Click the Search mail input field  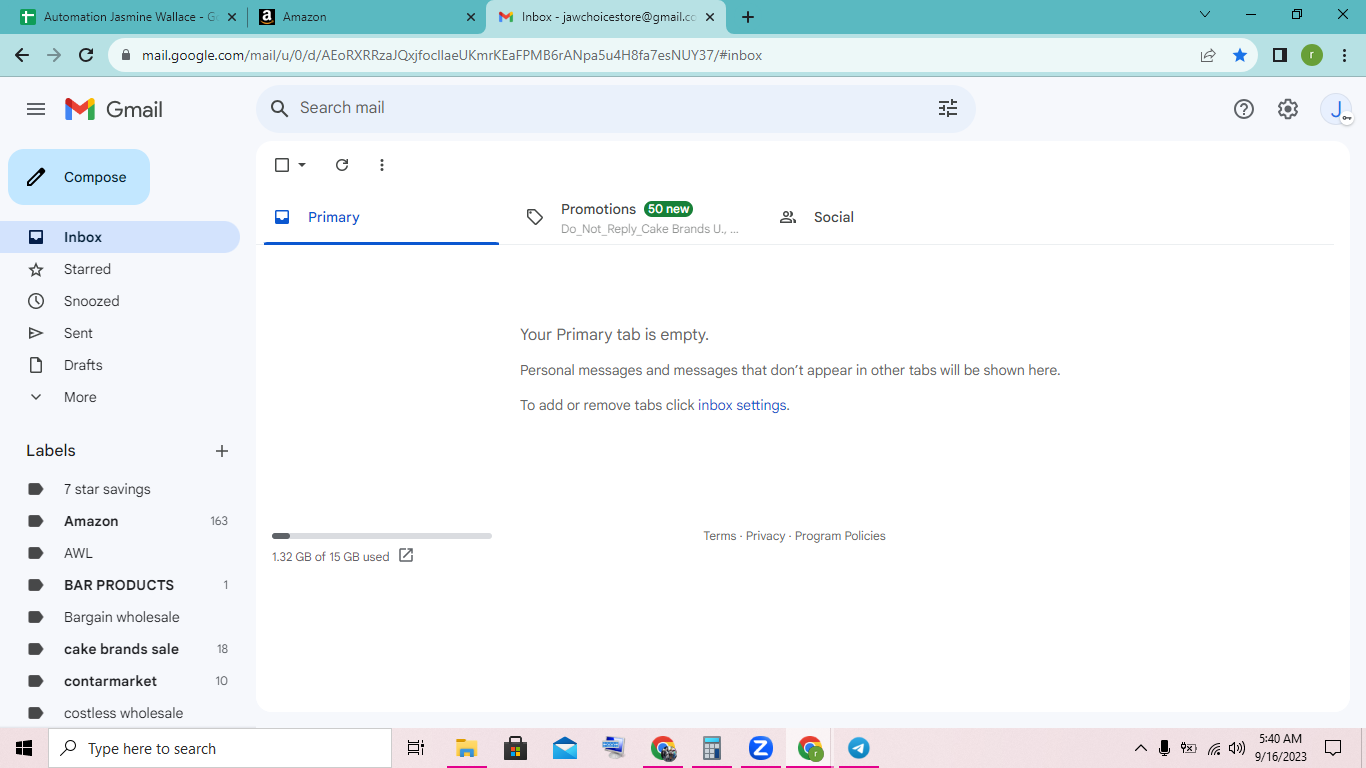(x=614, y=108)
